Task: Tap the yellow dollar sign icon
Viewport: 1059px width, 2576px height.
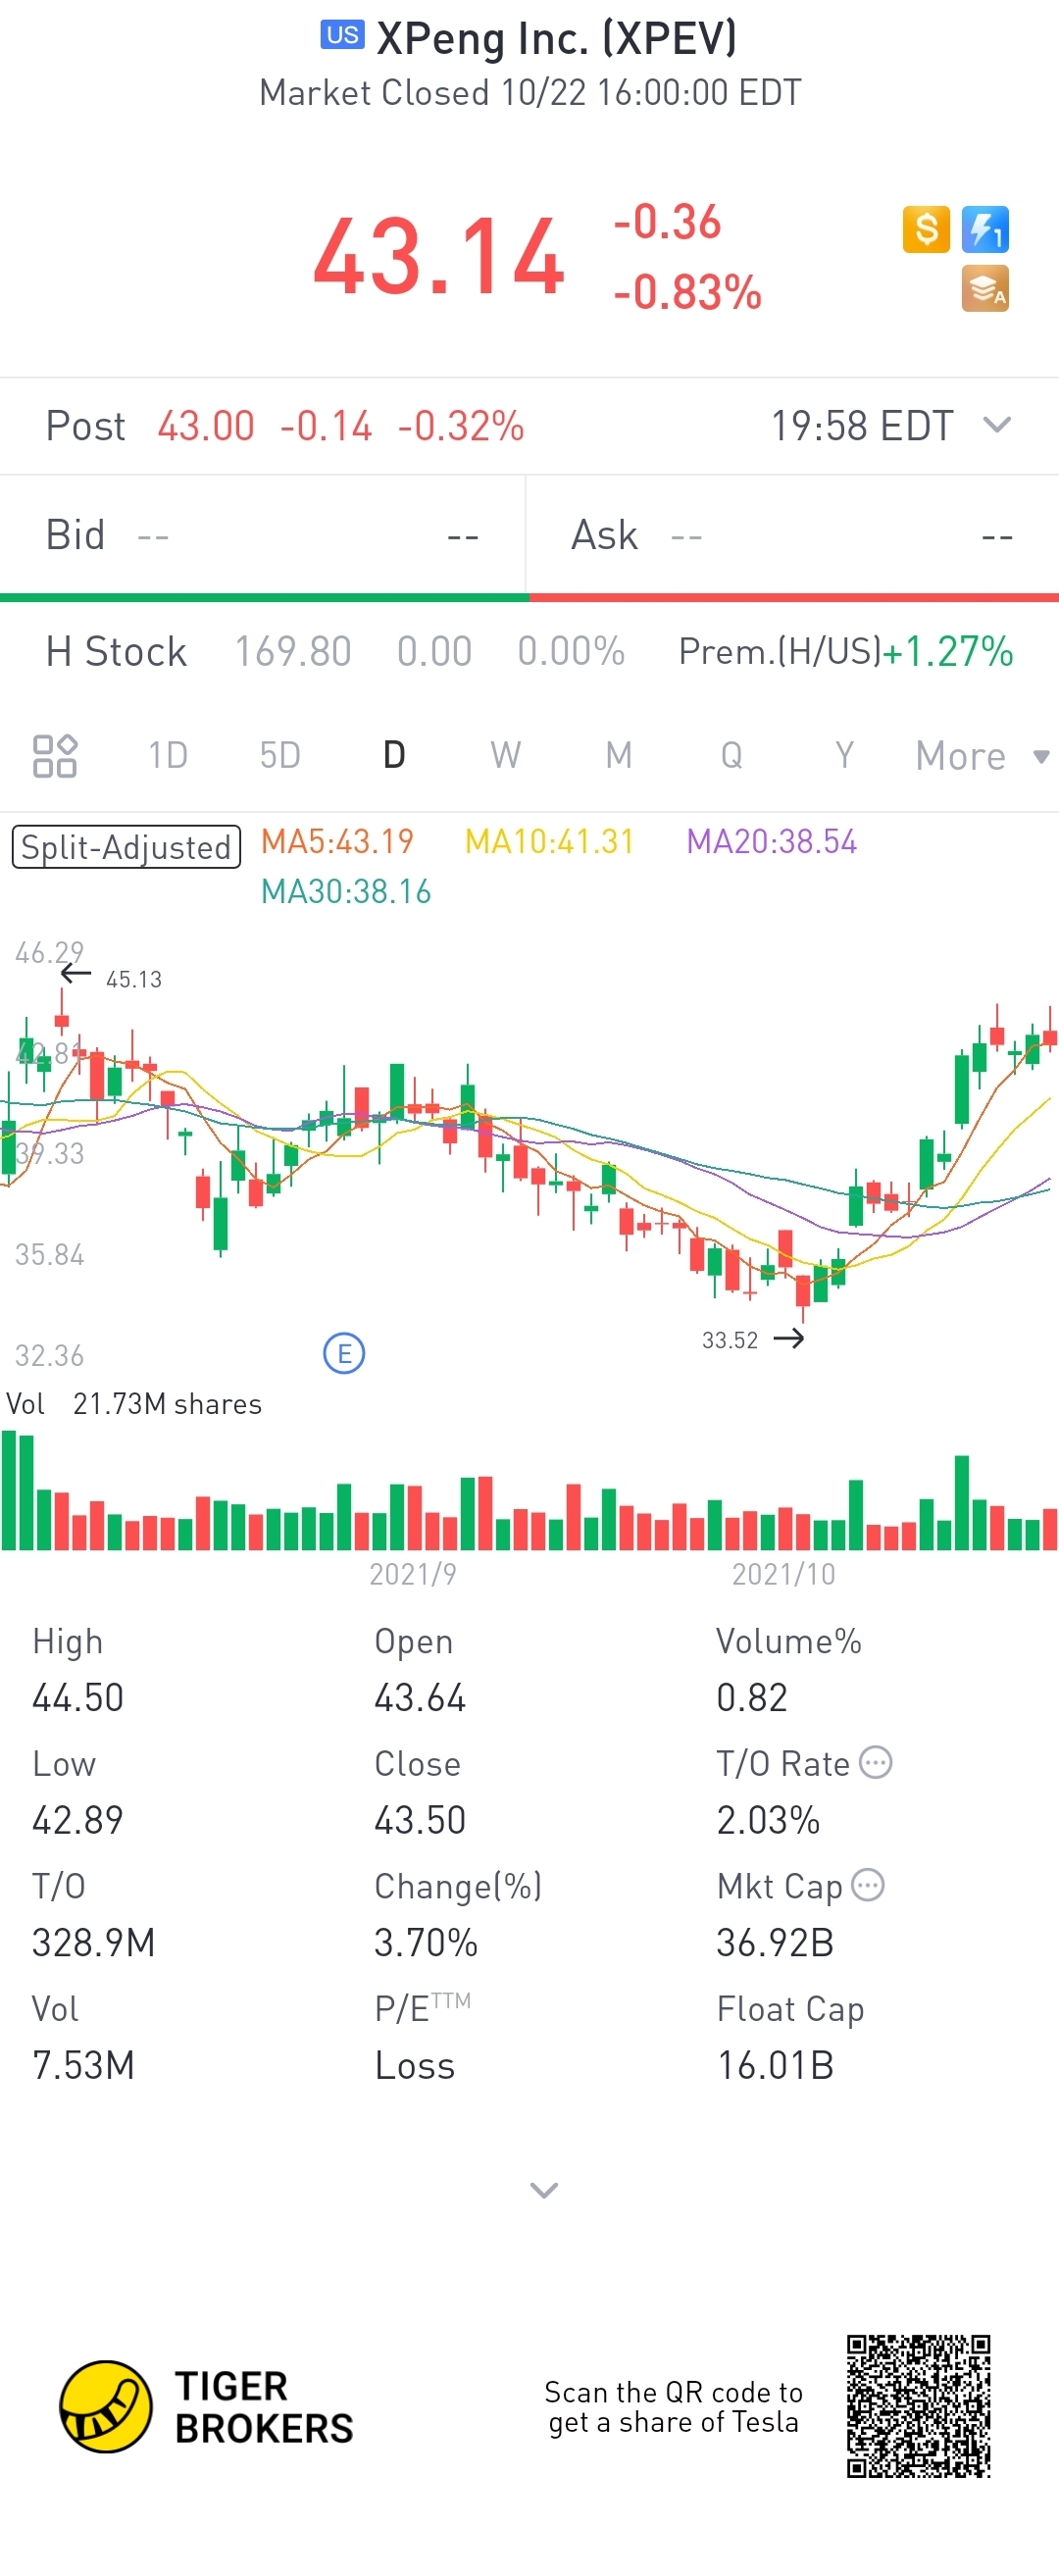Action: click(926, 229)
